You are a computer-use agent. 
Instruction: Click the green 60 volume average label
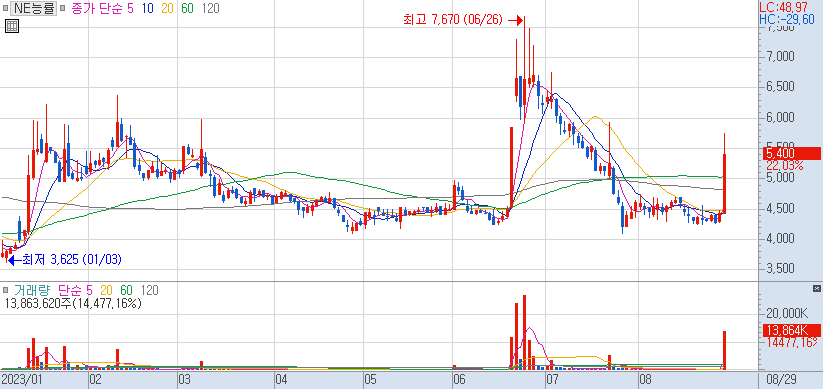click(x=126, y=290)
